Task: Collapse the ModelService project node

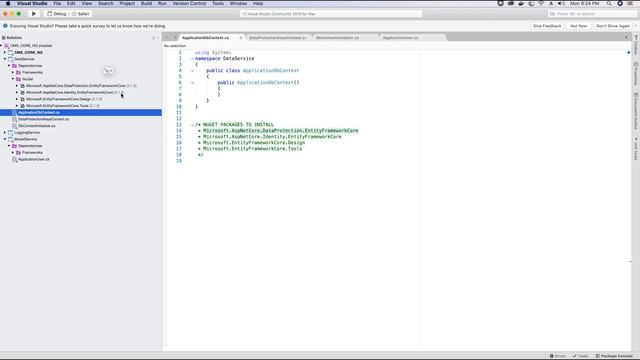Action: pyautogui.click(x=5, y=139)
